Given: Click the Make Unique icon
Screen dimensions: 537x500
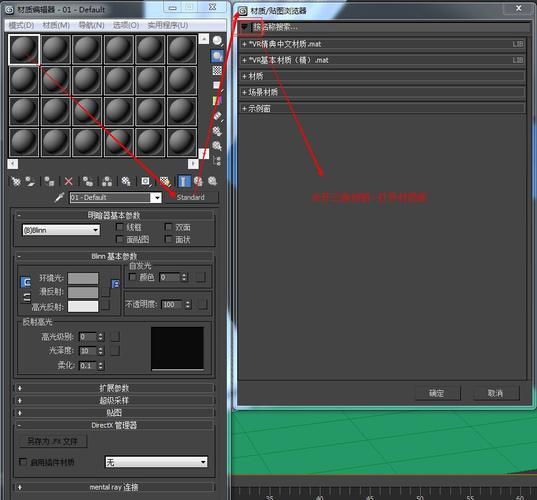Looking at the screenshot, I should 107,182.
